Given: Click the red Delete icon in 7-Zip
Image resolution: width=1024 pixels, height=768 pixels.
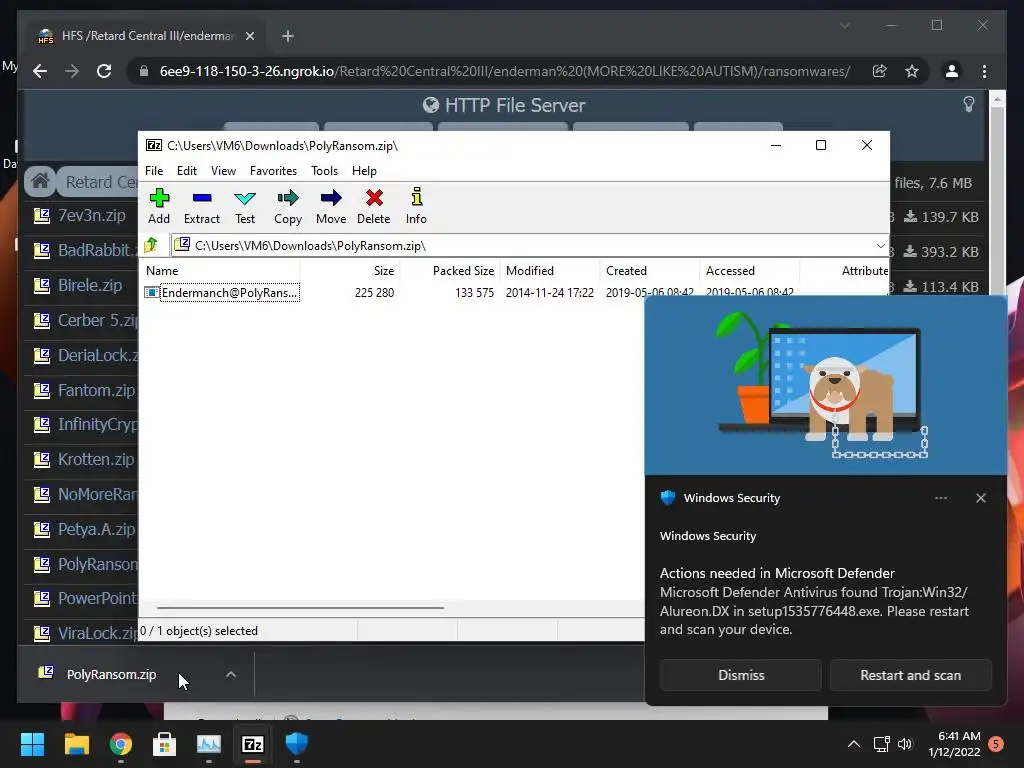Looking at the screenshot, I should [374, 206].
